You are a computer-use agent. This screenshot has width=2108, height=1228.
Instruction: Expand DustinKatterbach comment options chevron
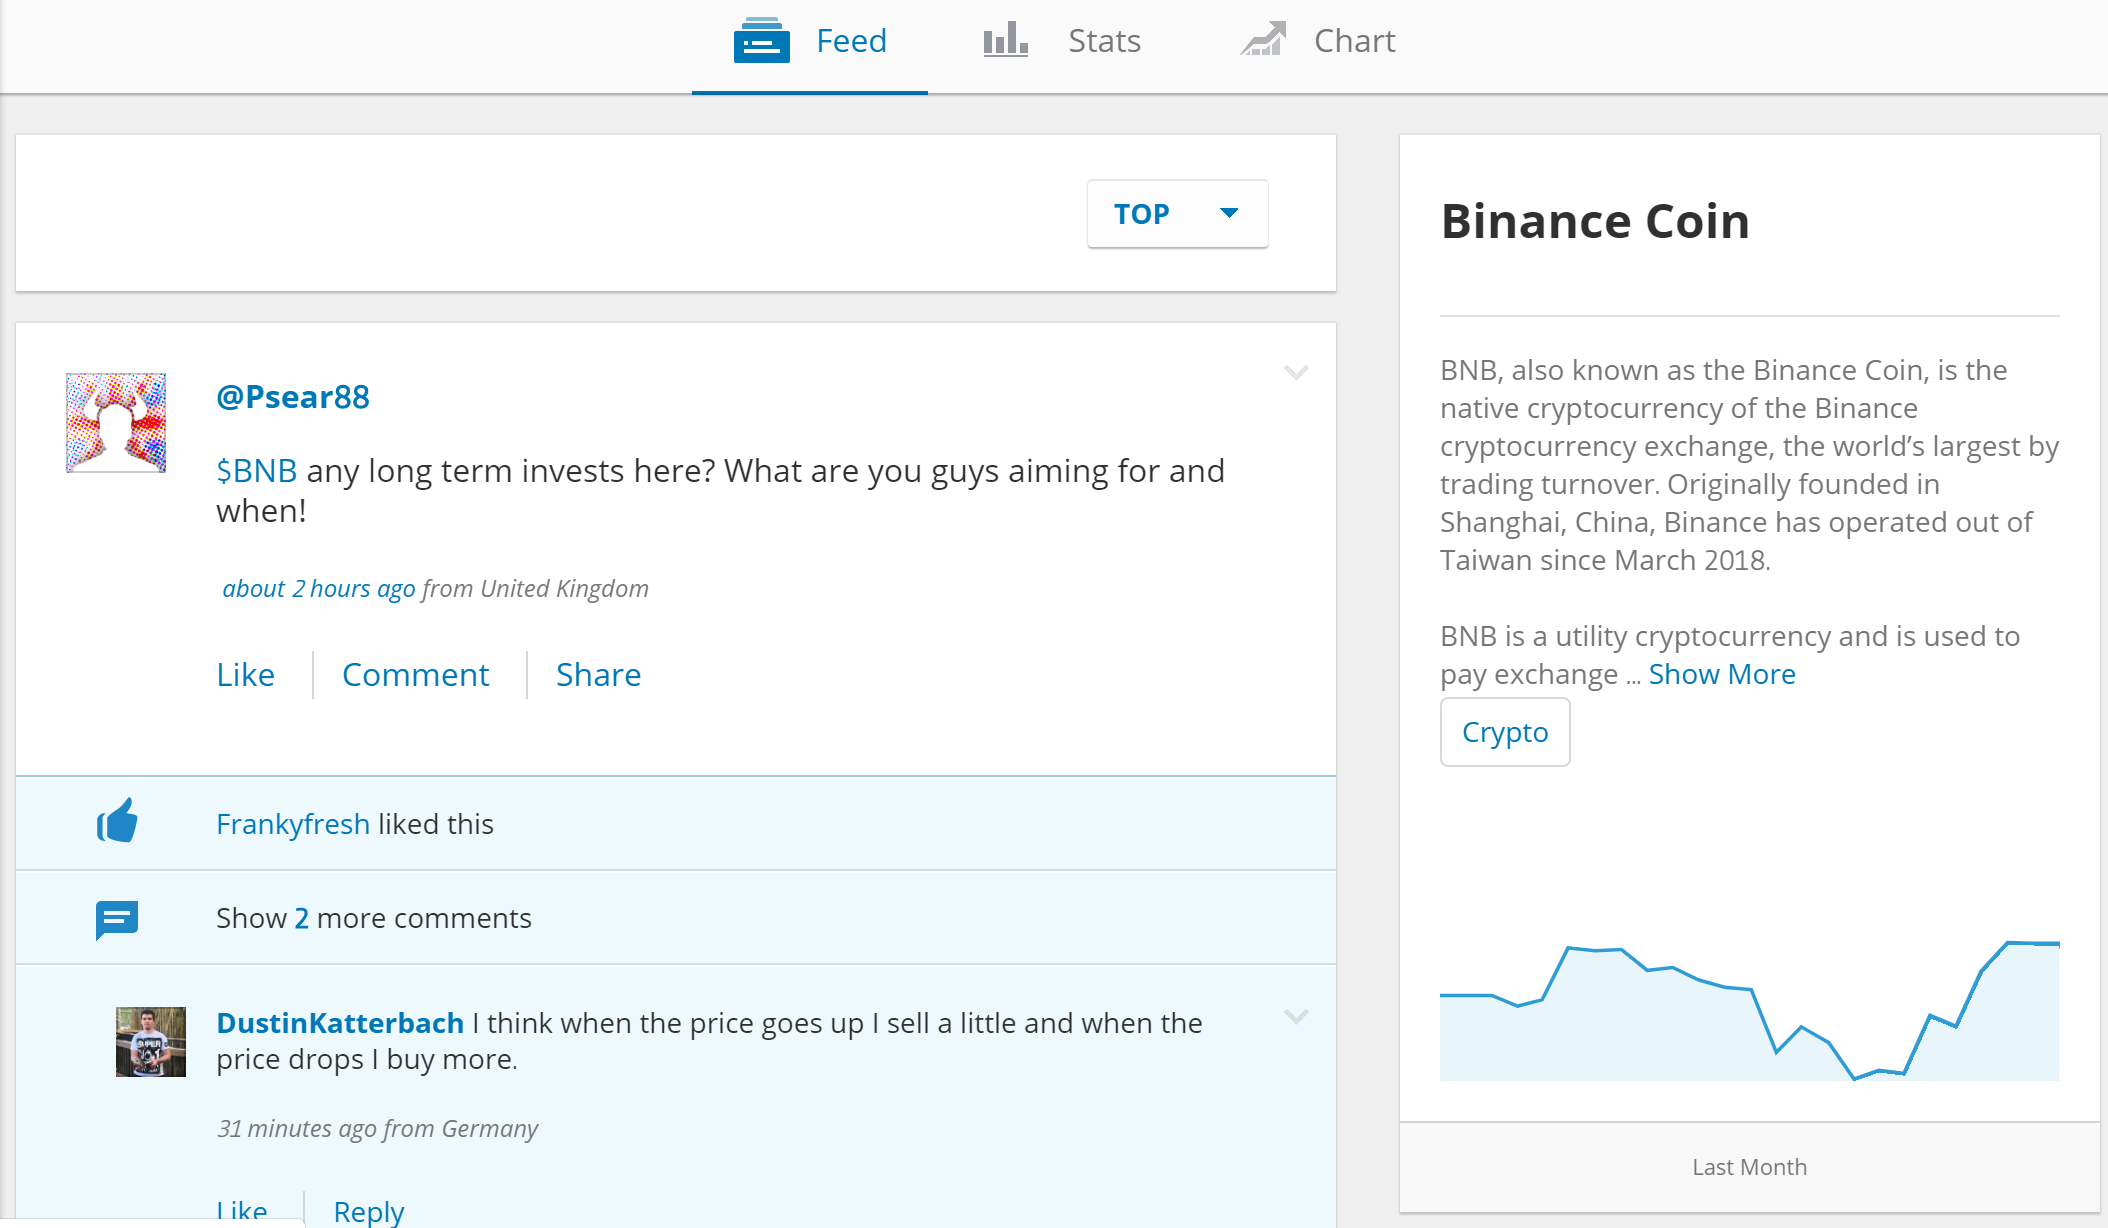click(1296, 1017)
